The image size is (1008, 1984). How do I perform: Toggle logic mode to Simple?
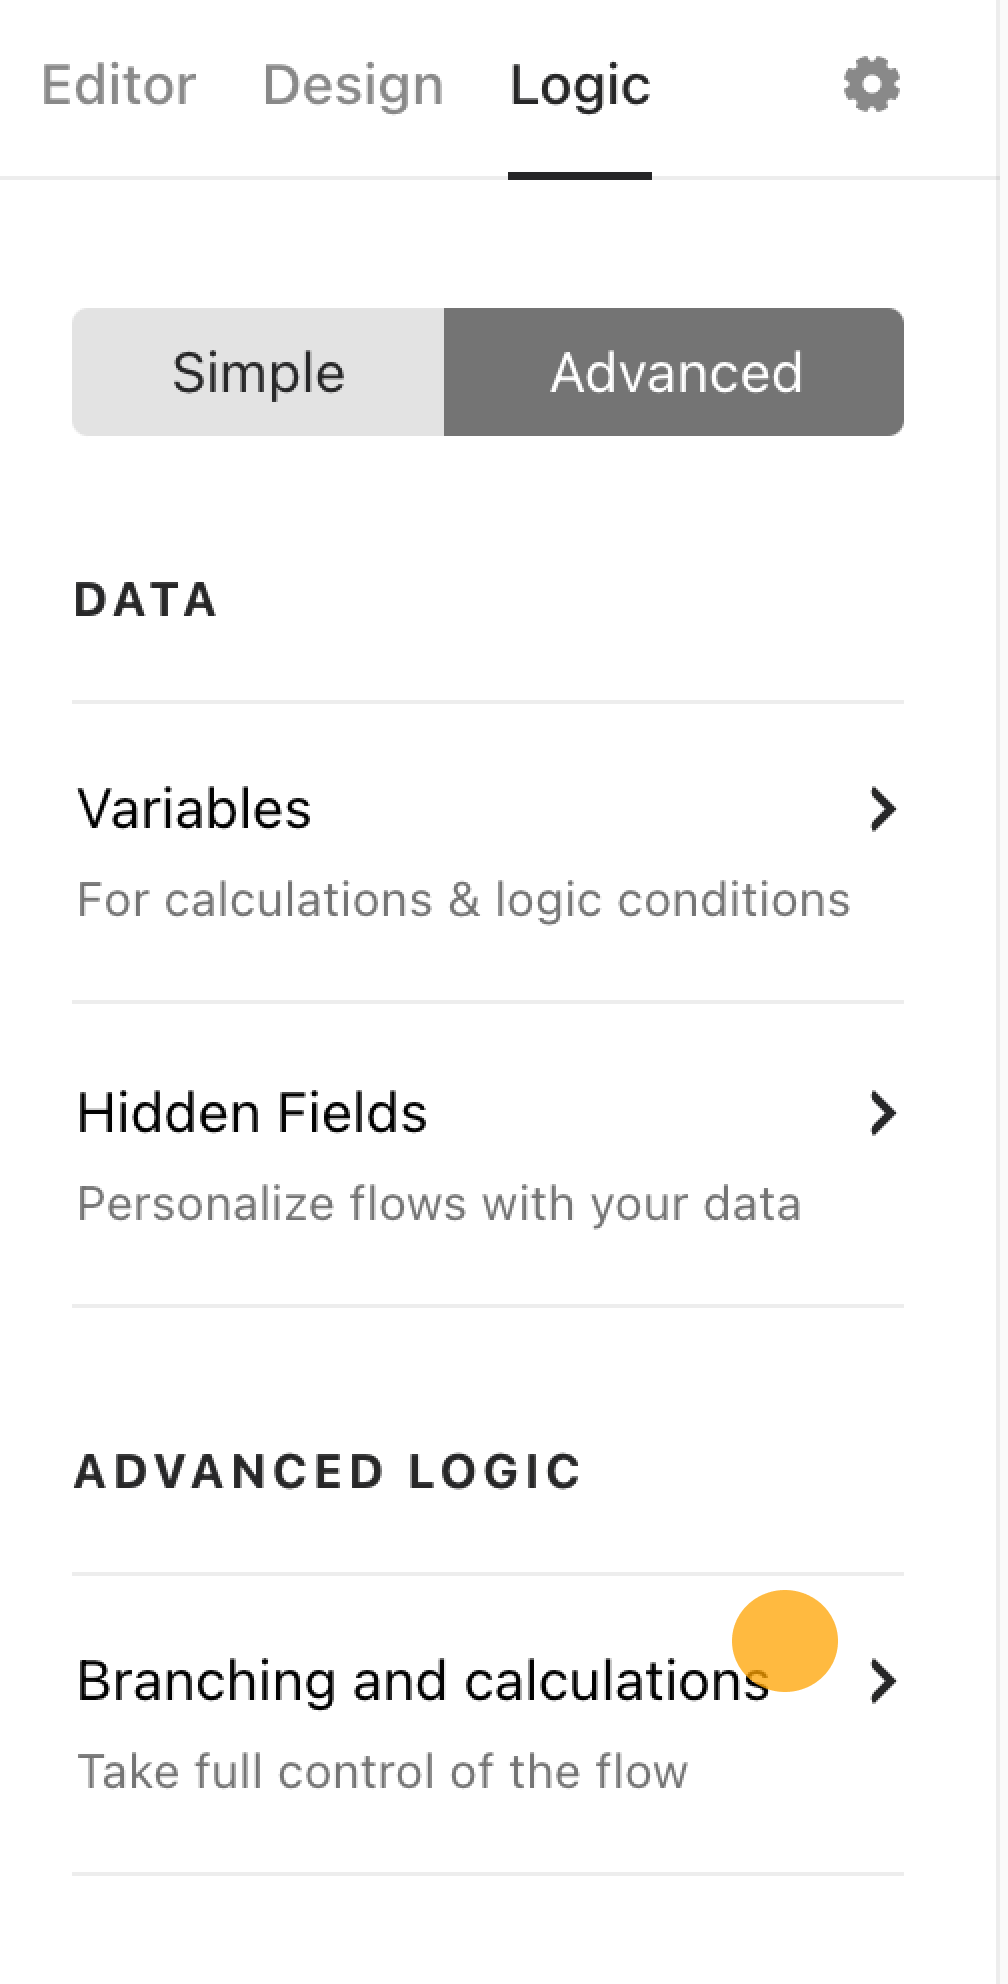coord(258,372)
